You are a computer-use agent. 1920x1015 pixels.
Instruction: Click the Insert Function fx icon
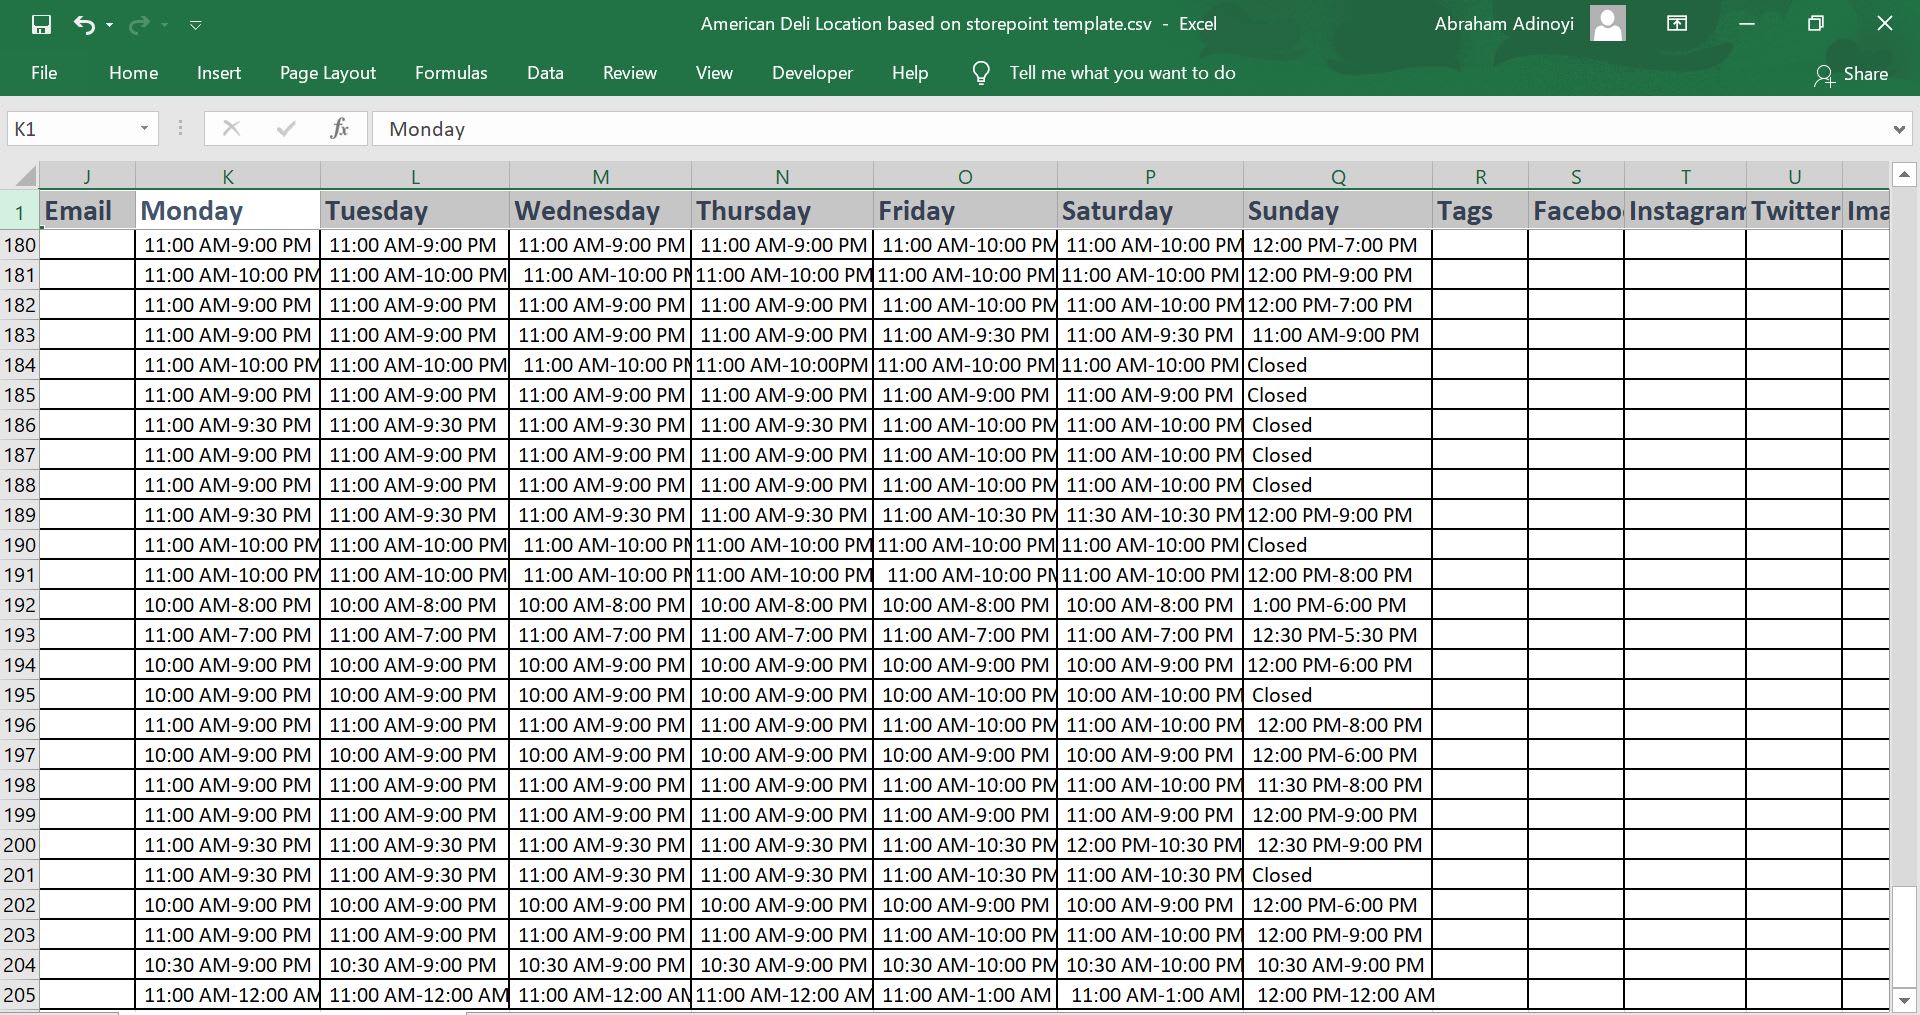click(x=339, y=128)
